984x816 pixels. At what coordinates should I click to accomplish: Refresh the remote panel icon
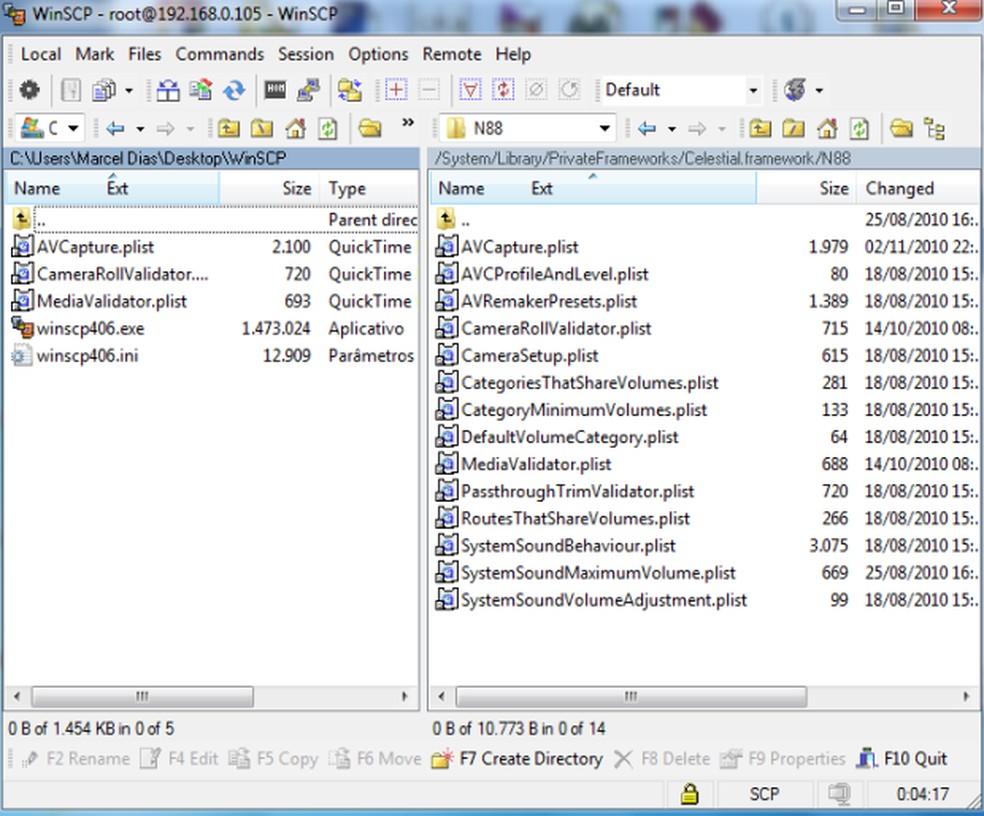click(859, 129)
